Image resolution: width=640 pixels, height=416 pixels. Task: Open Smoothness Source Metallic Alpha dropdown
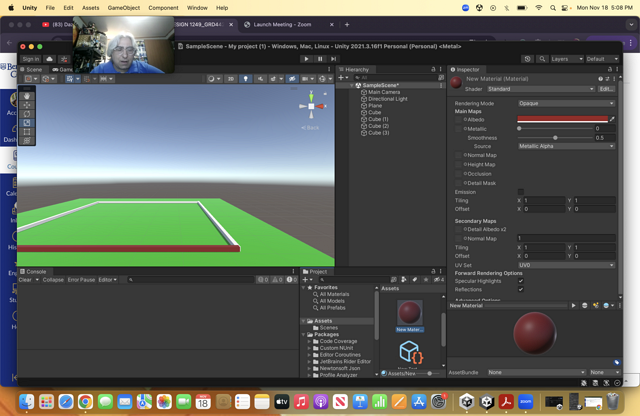point(566,146)
